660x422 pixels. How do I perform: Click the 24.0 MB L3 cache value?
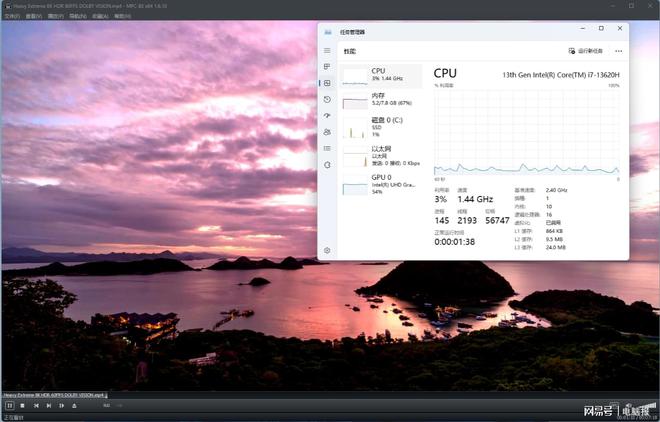pos(555,247)
